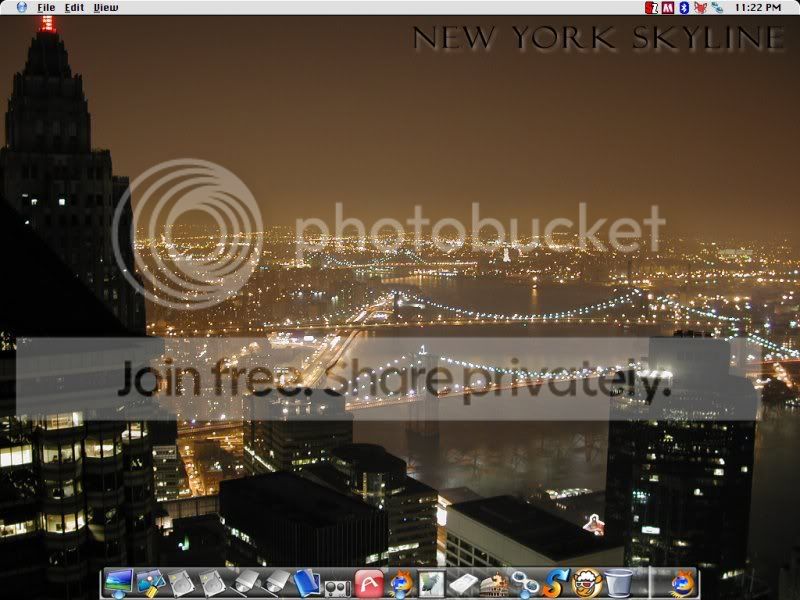Open Firefox at the dock's right end

point(683,582)
